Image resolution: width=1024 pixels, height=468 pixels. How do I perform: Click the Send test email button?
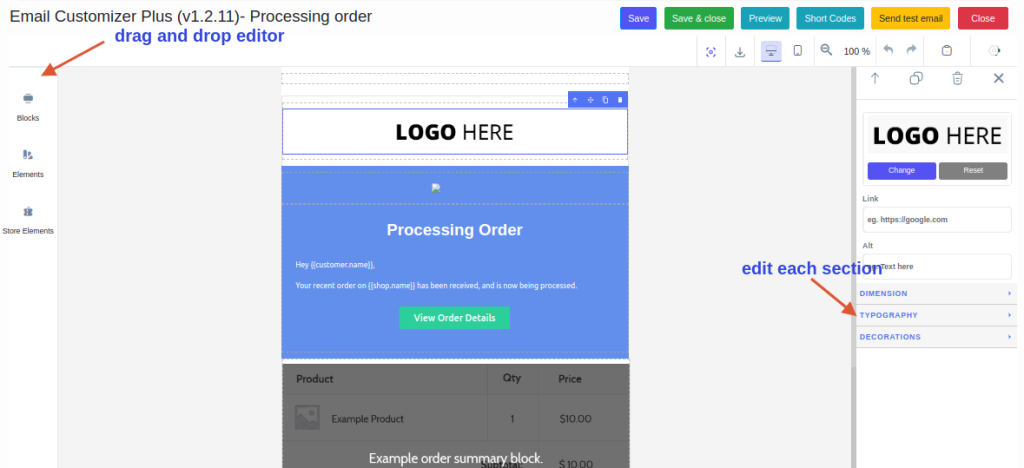(910, 18)
